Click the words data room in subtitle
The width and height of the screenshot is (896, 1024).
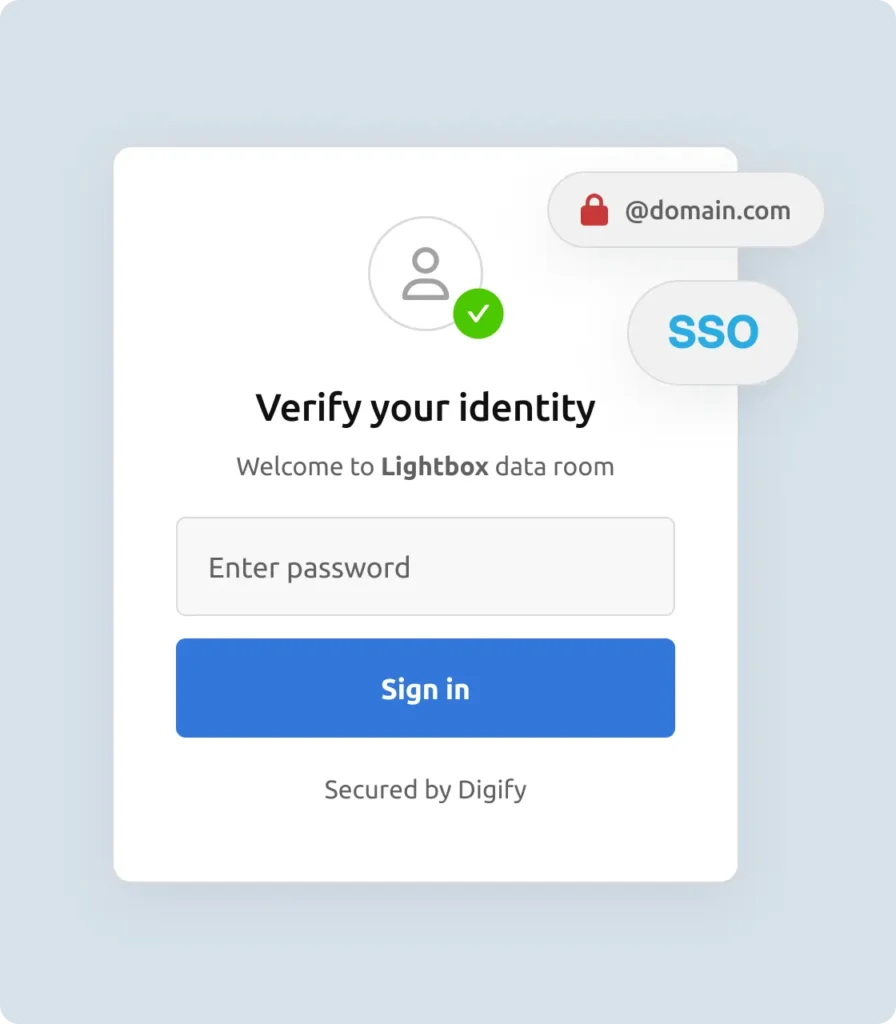point(554,466)
